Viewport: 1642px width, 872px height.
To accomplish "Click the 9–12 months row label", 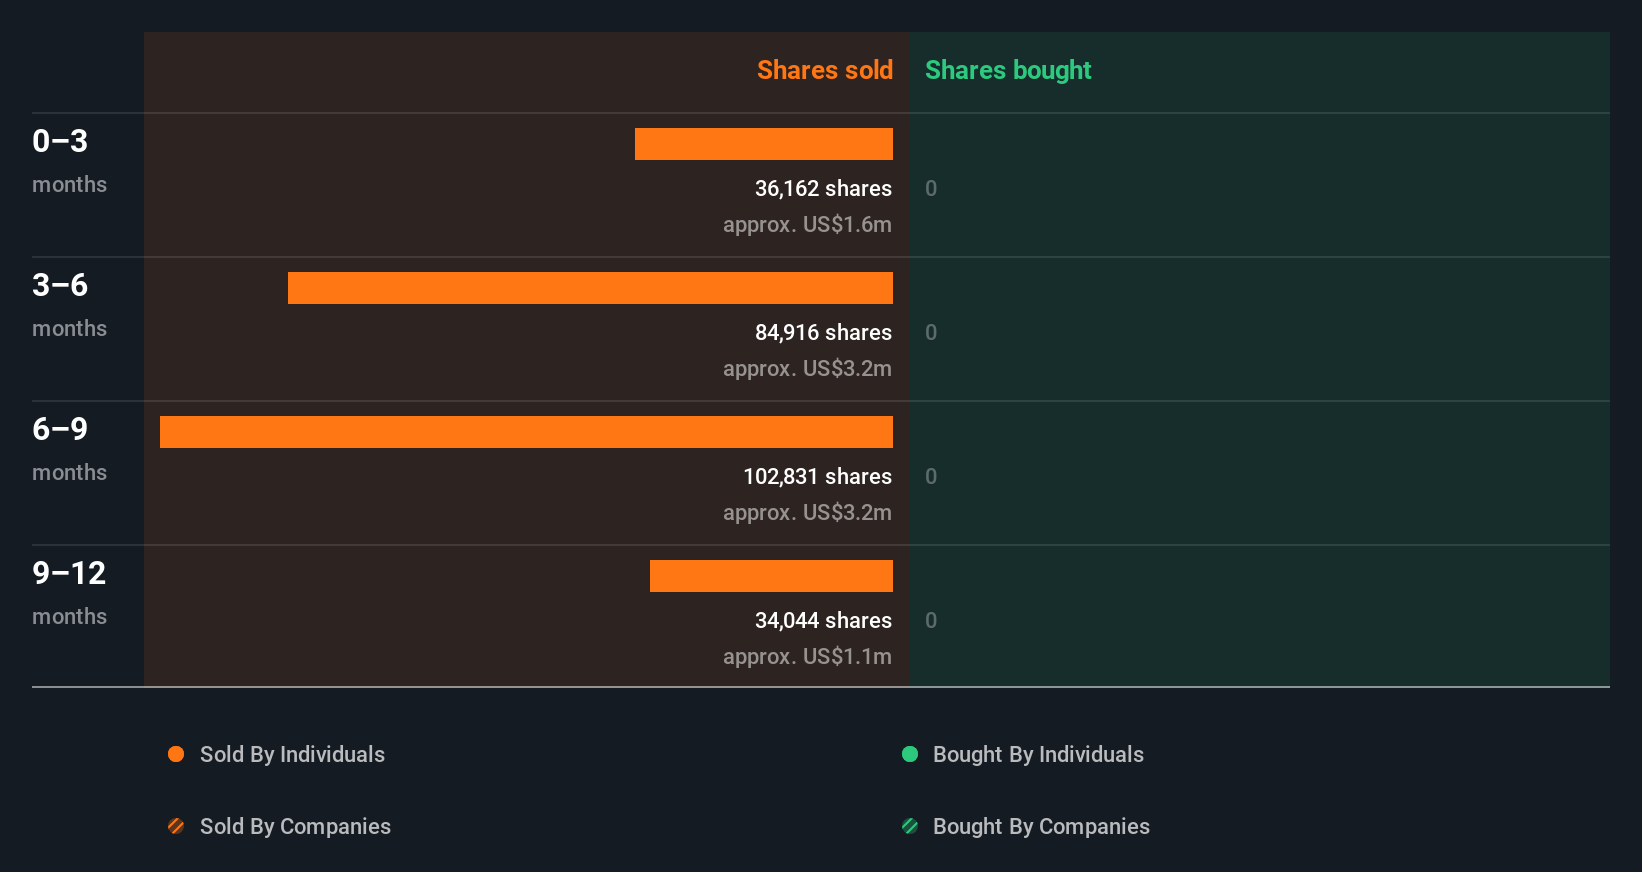I will tap(69, 593).
